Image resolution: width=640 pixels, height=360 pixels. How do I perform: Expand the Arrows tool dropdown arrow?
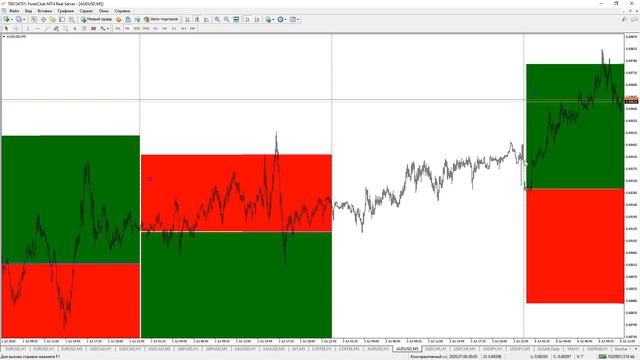click(x=108, y=28)
